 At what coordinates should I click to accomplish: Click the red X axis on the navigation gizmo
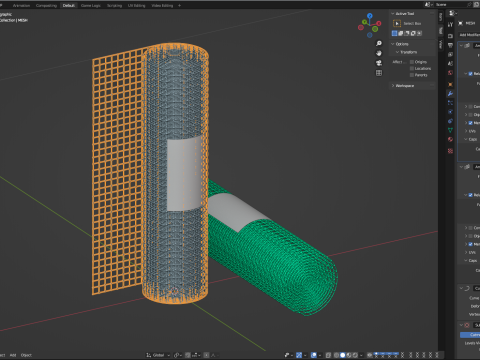(379, 23)
